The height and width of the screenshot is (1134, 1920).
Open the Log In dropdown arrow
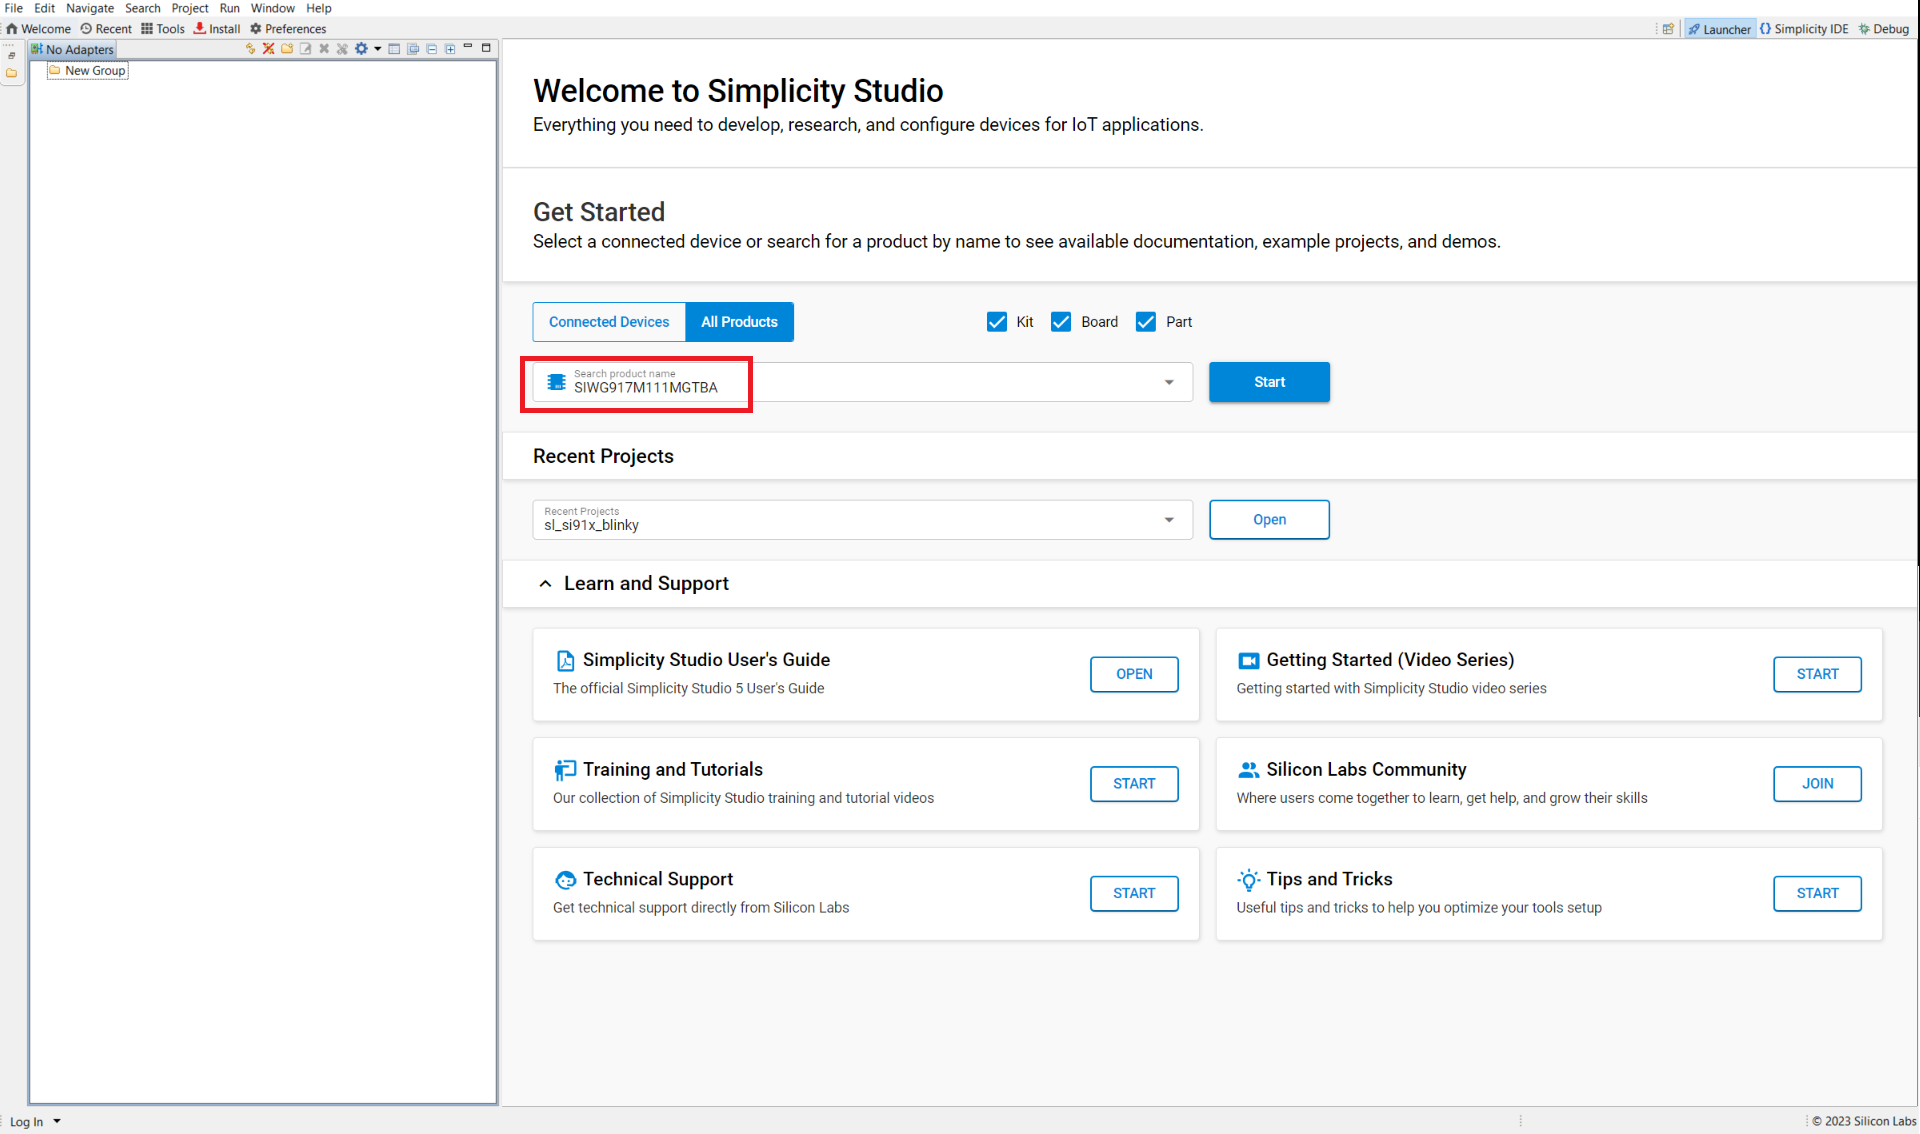57,1122
